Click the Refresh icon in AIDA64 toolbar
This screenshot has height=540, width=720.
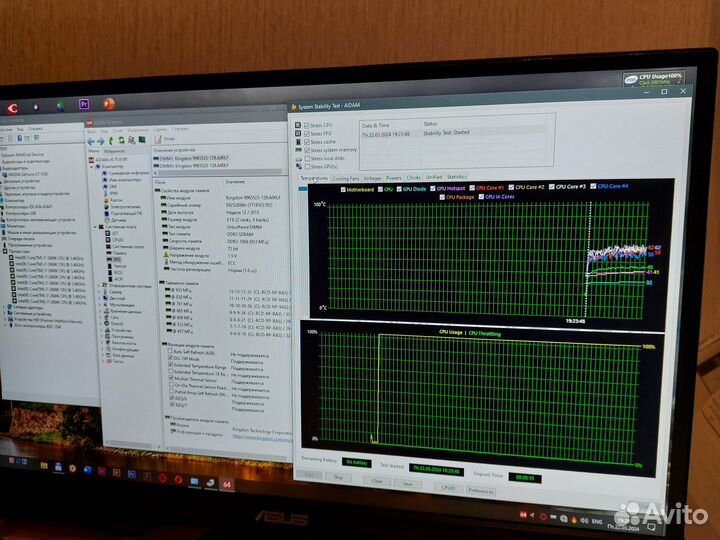(x=122, y=141)
